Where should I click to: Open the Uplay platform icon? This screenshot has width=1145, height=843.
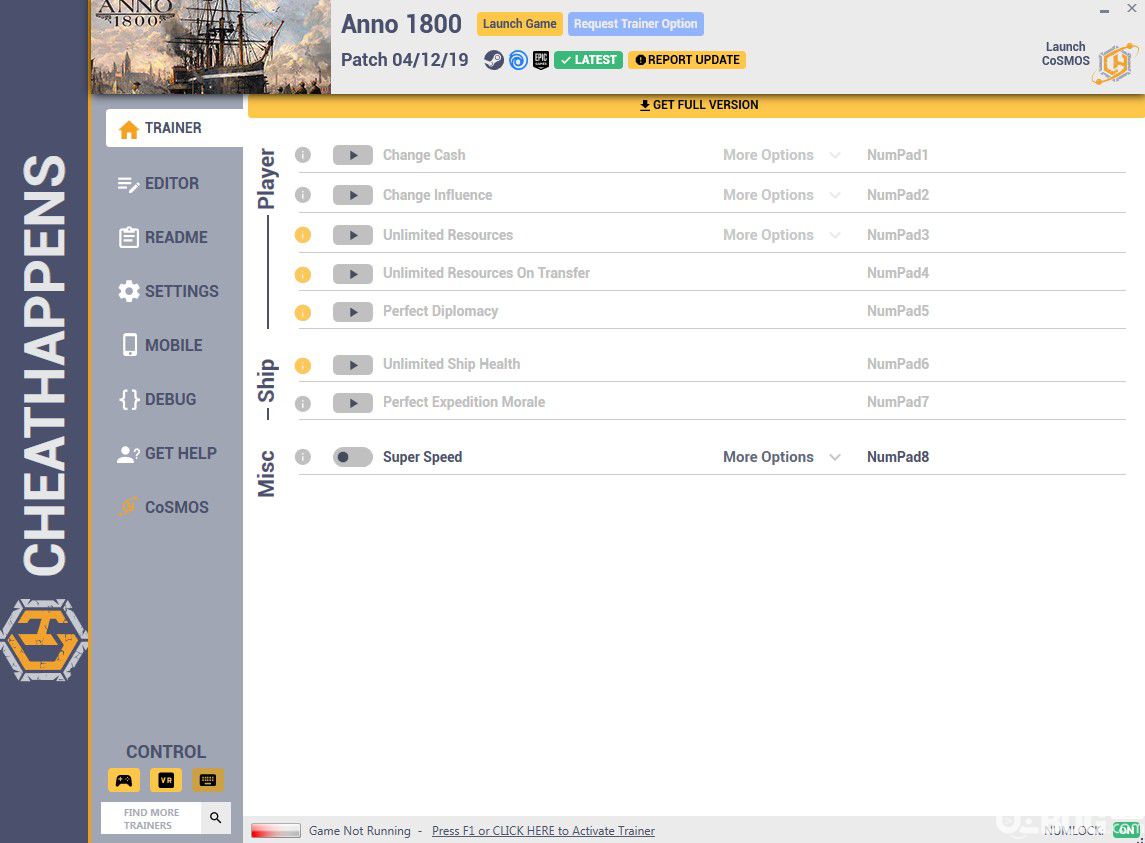tap(518, 60)
